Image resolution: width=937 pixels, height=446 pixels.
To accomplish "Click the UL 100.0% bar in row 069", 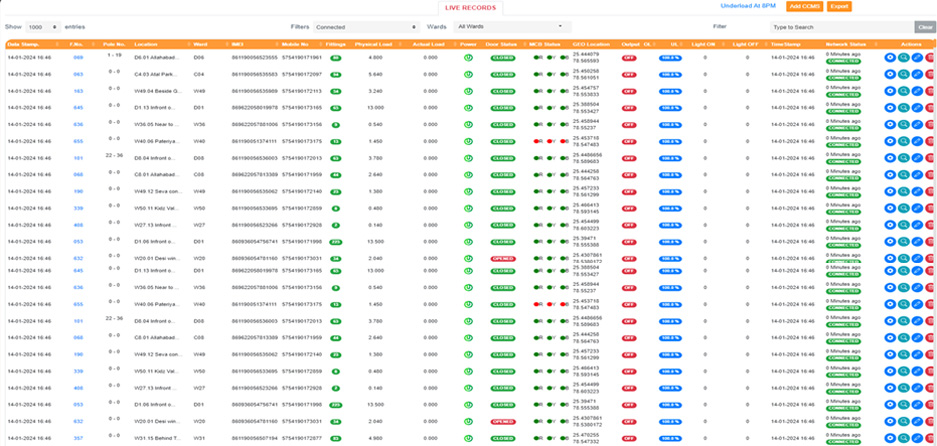I will pos(670,58).
